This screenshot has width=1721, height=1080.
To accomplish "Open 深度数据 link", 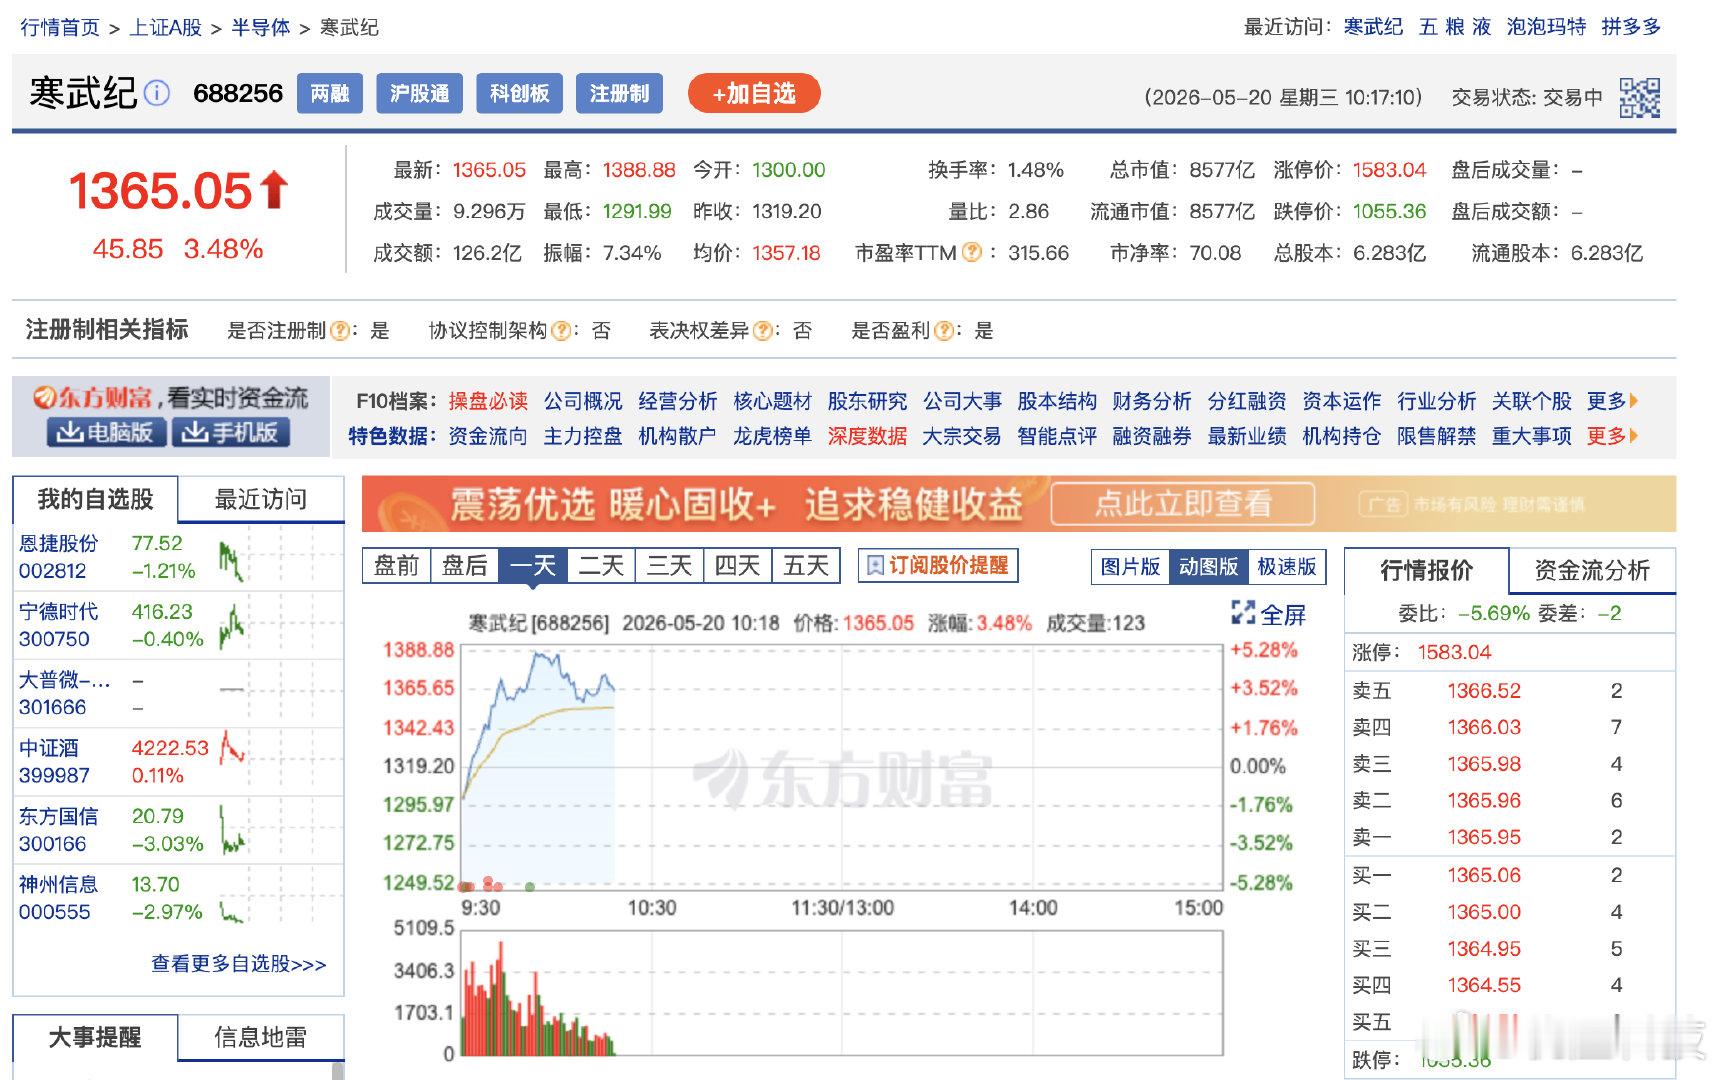I will coord(867,436).
